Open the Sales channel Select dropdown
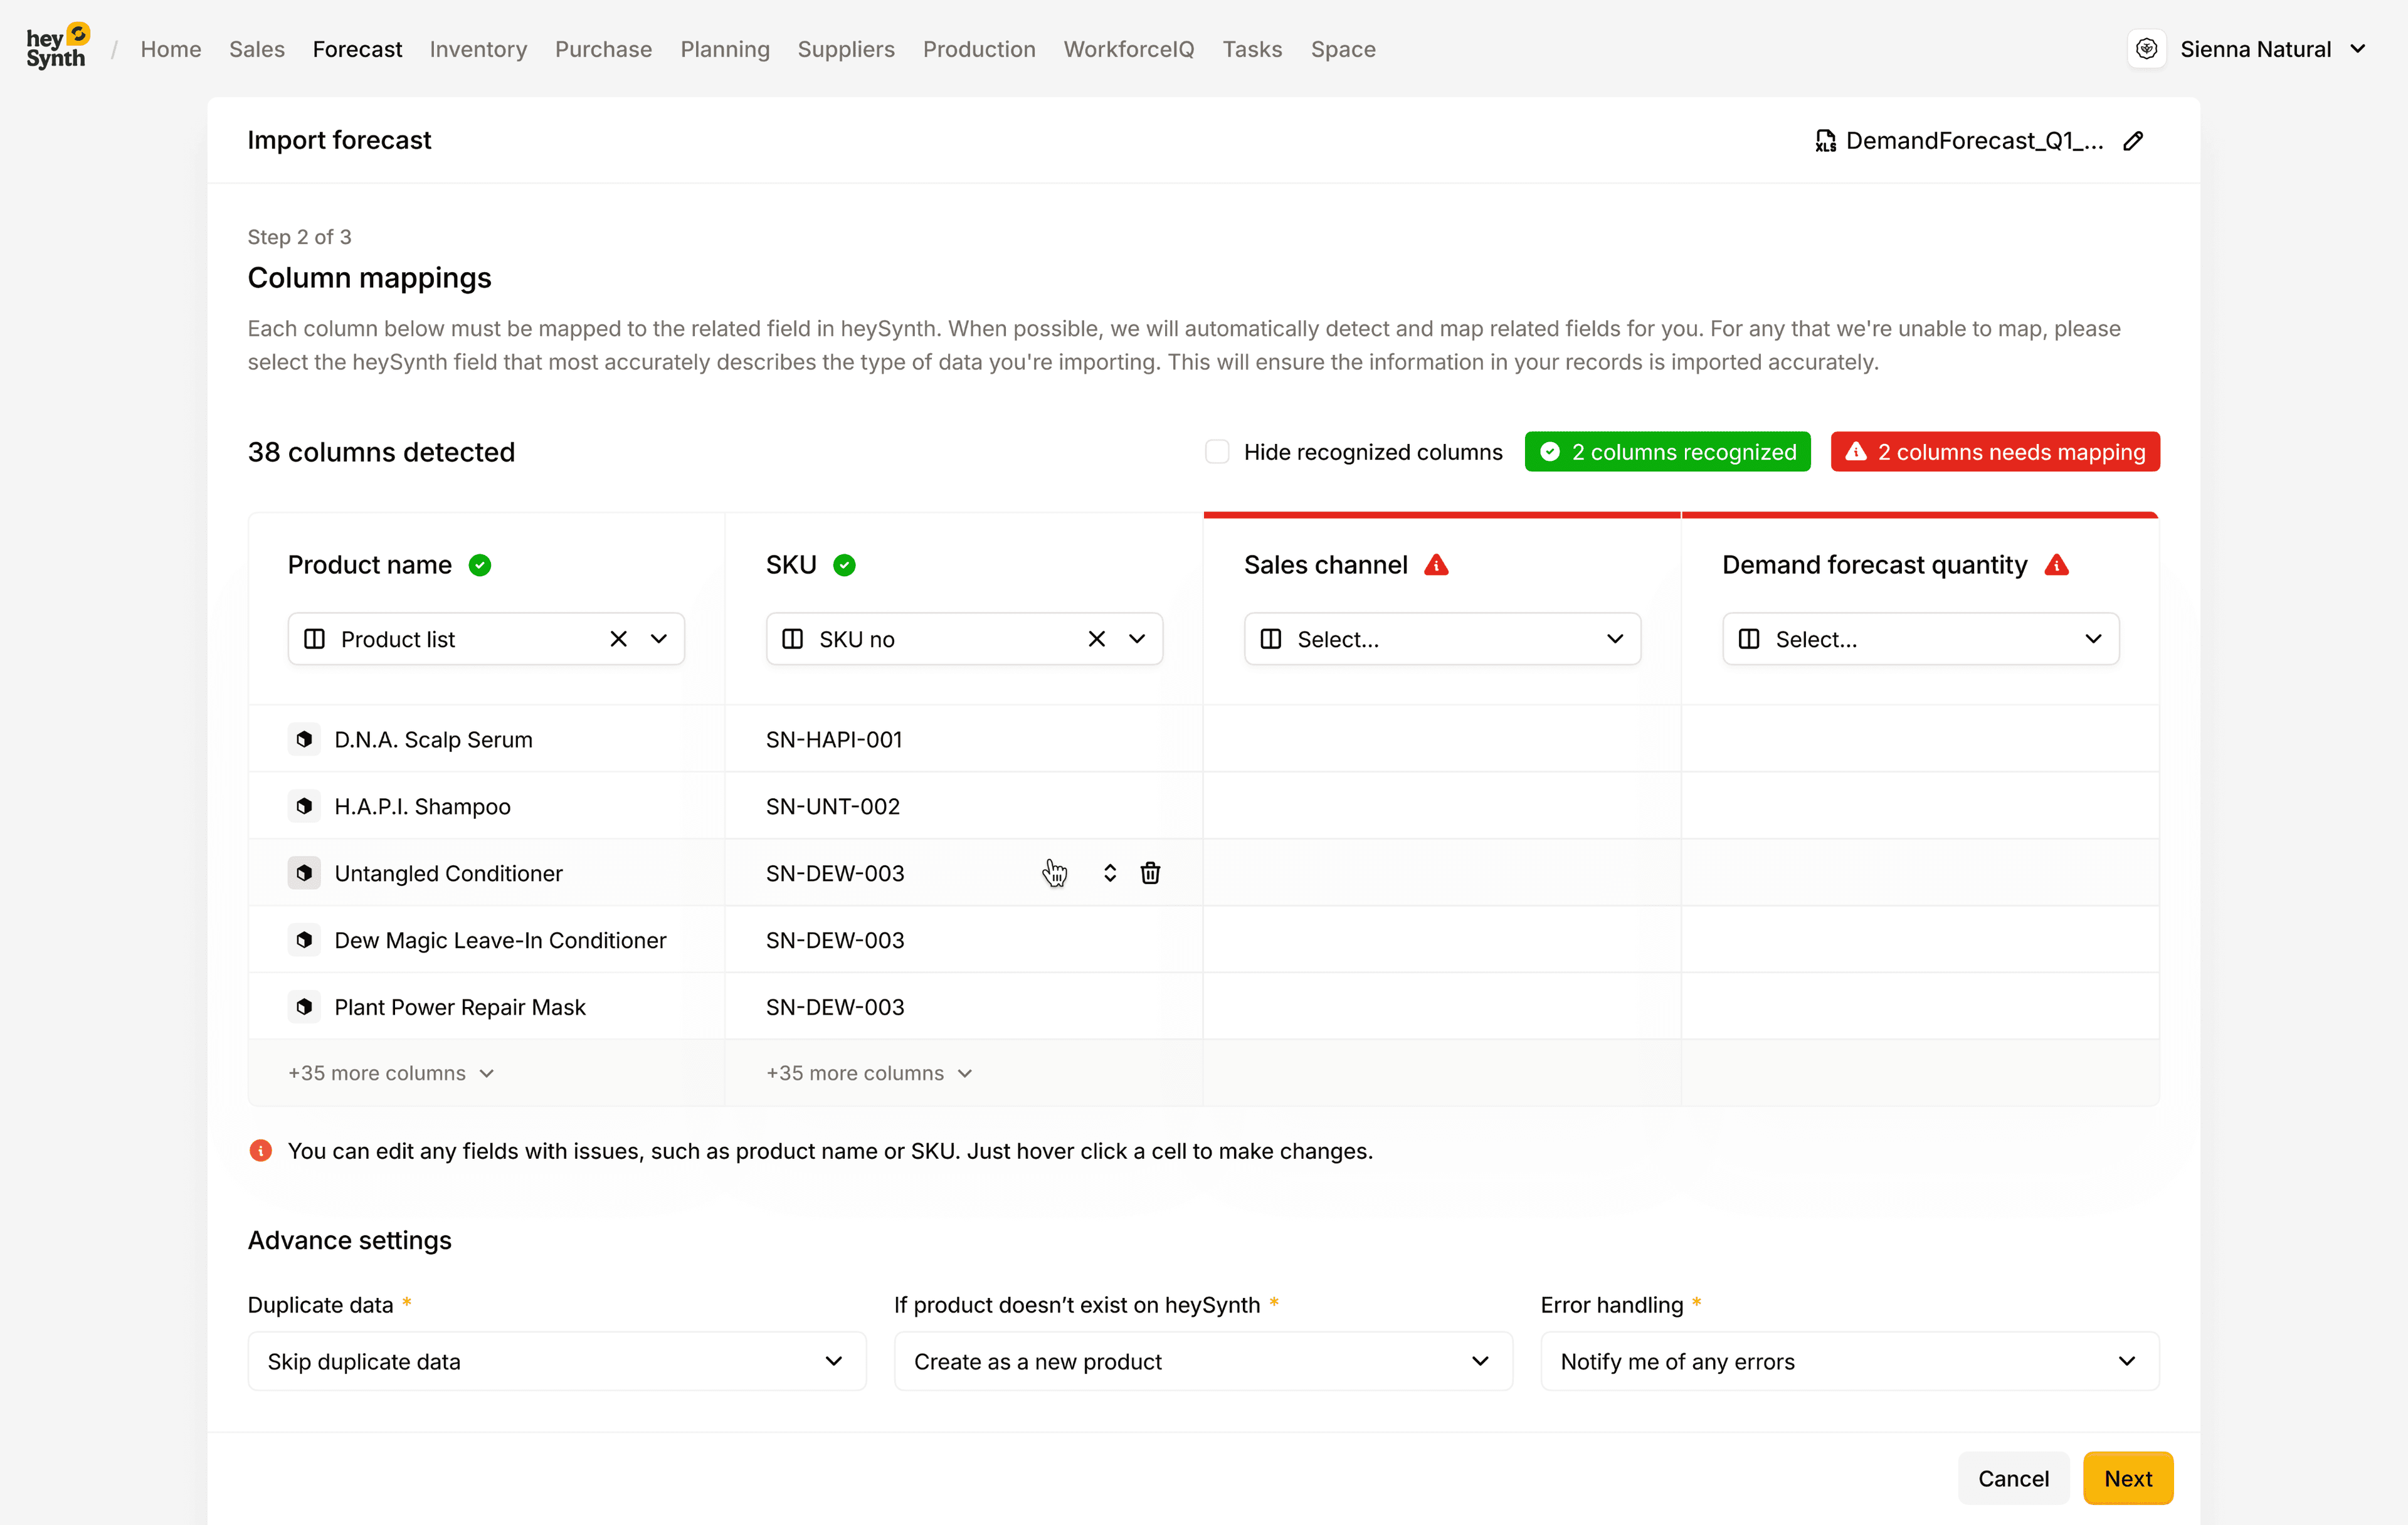Image resolution: width=2408 pixels, height=1525 pixels. pyautogui.click(x=1441, y=639)
